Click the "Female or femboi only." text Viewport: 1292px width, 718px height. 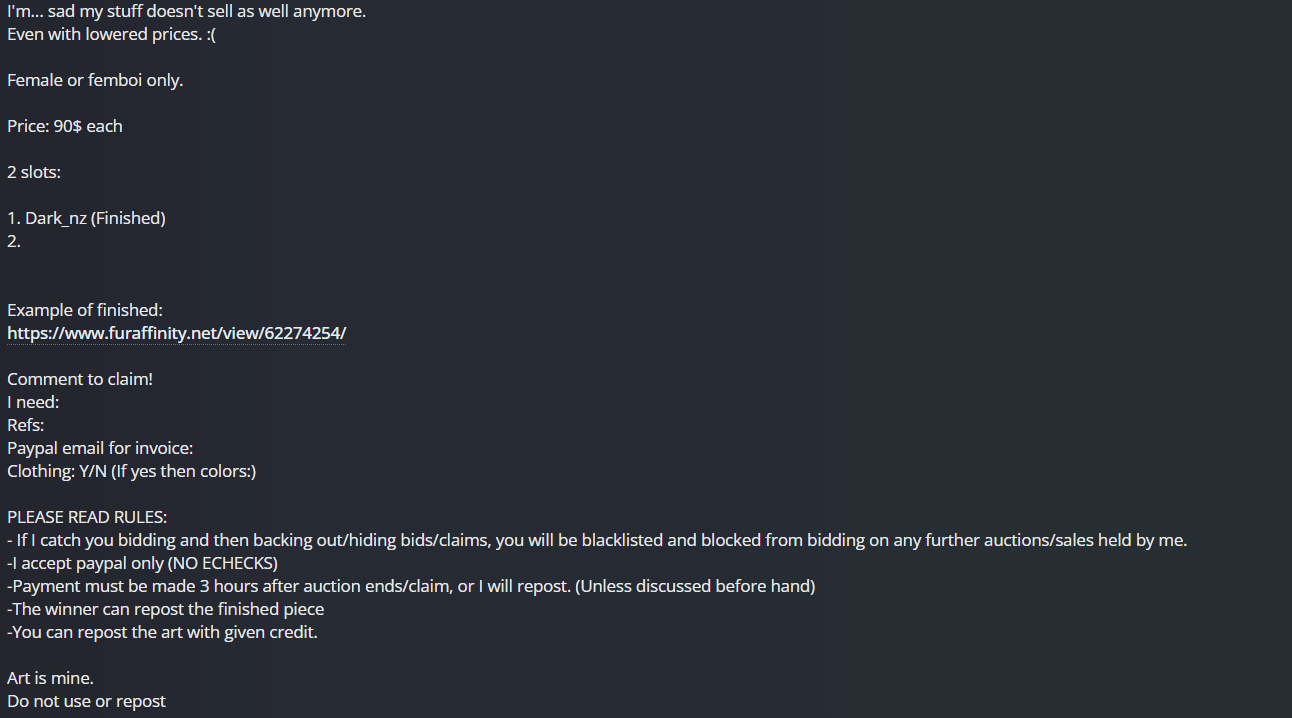click(95, 80)
